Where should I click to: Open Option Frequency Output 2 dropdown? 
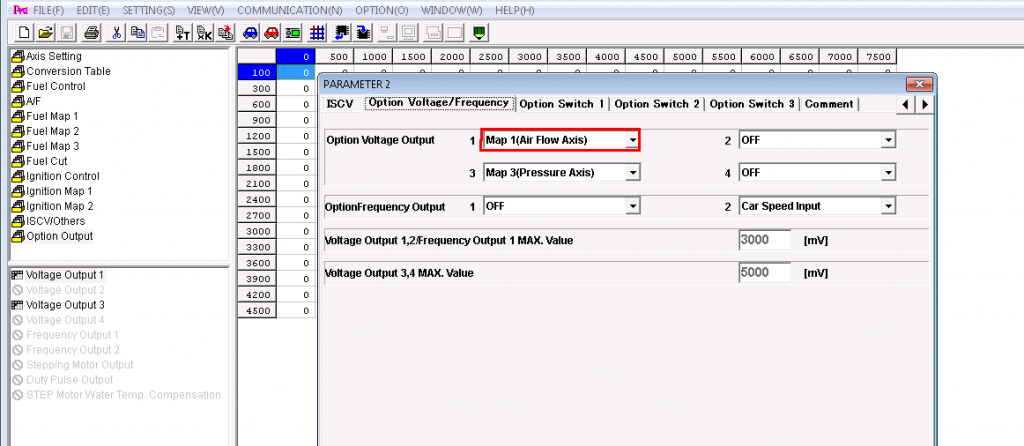887,207
